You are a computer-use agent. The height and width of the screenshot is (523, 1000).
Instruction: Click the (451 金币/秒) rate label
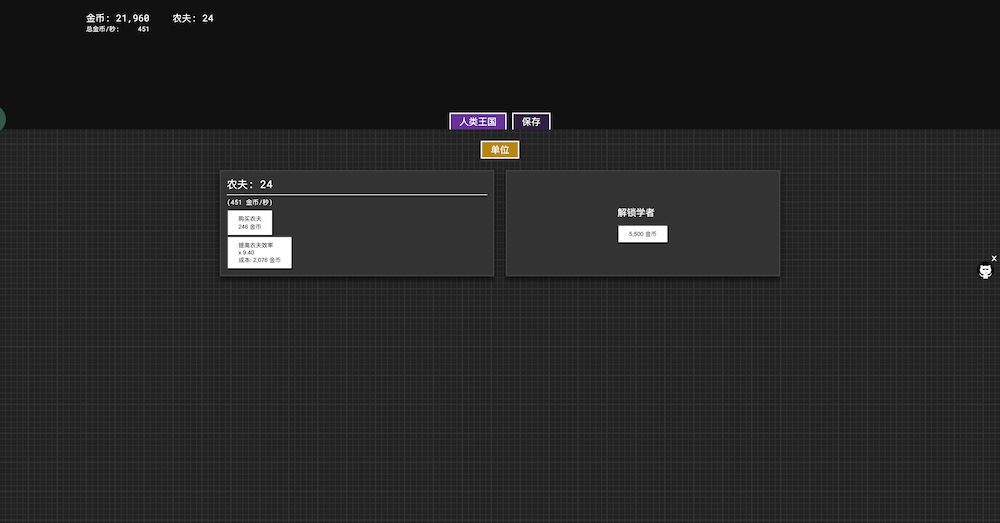(x=249, y=202)
